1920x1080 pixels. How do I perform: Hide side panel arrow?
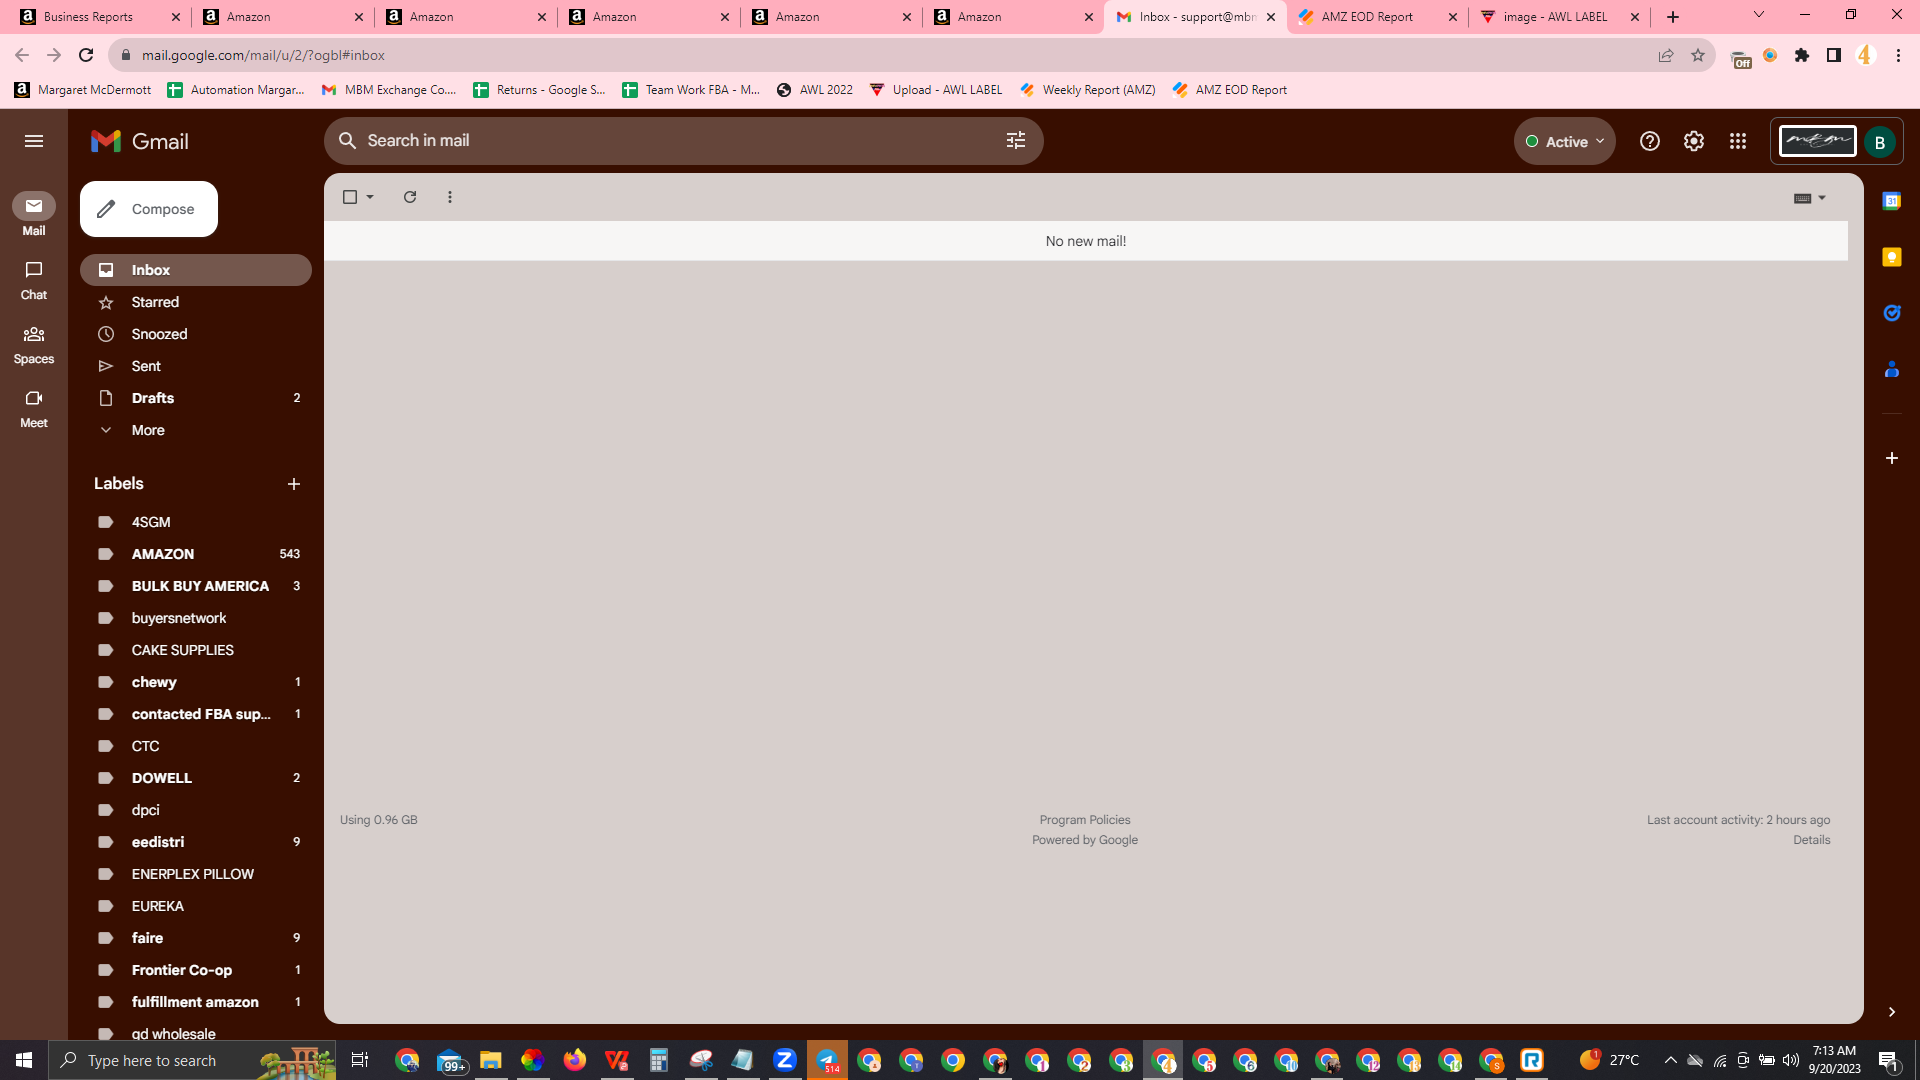[1892, 1012]
